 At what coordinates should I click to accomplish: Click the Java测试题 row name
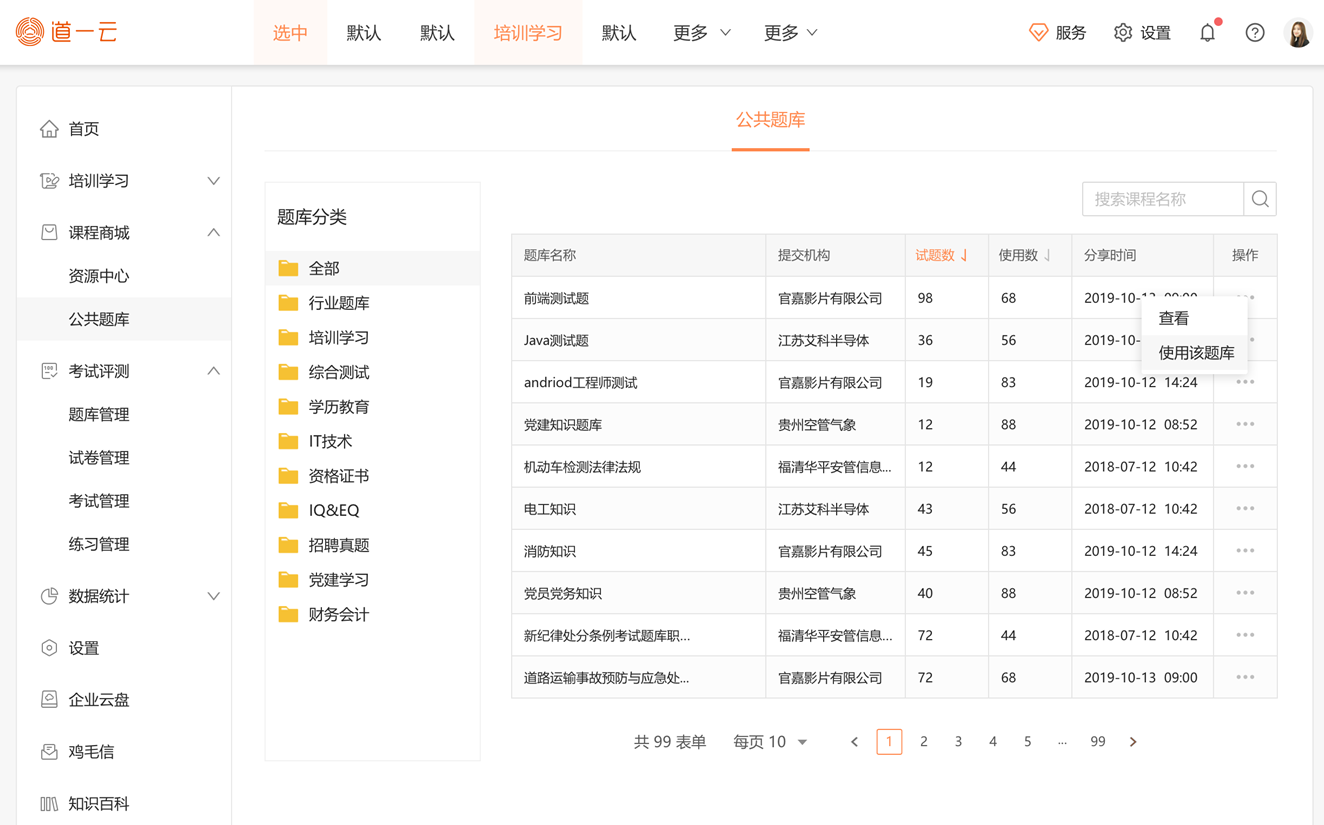tap(556, 340)
